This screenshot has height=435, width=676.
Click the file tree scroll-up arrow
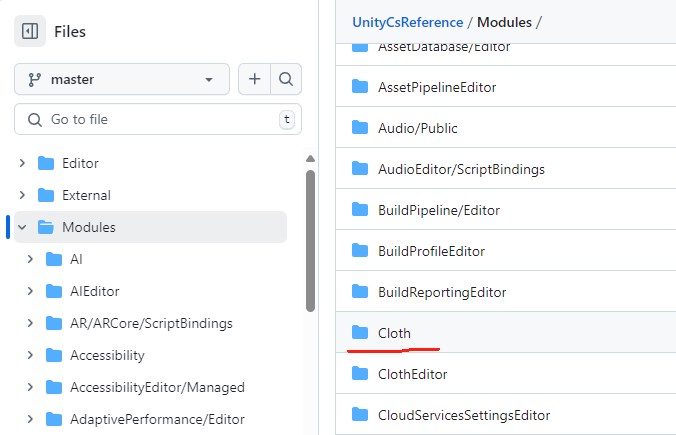coord(310,159)
